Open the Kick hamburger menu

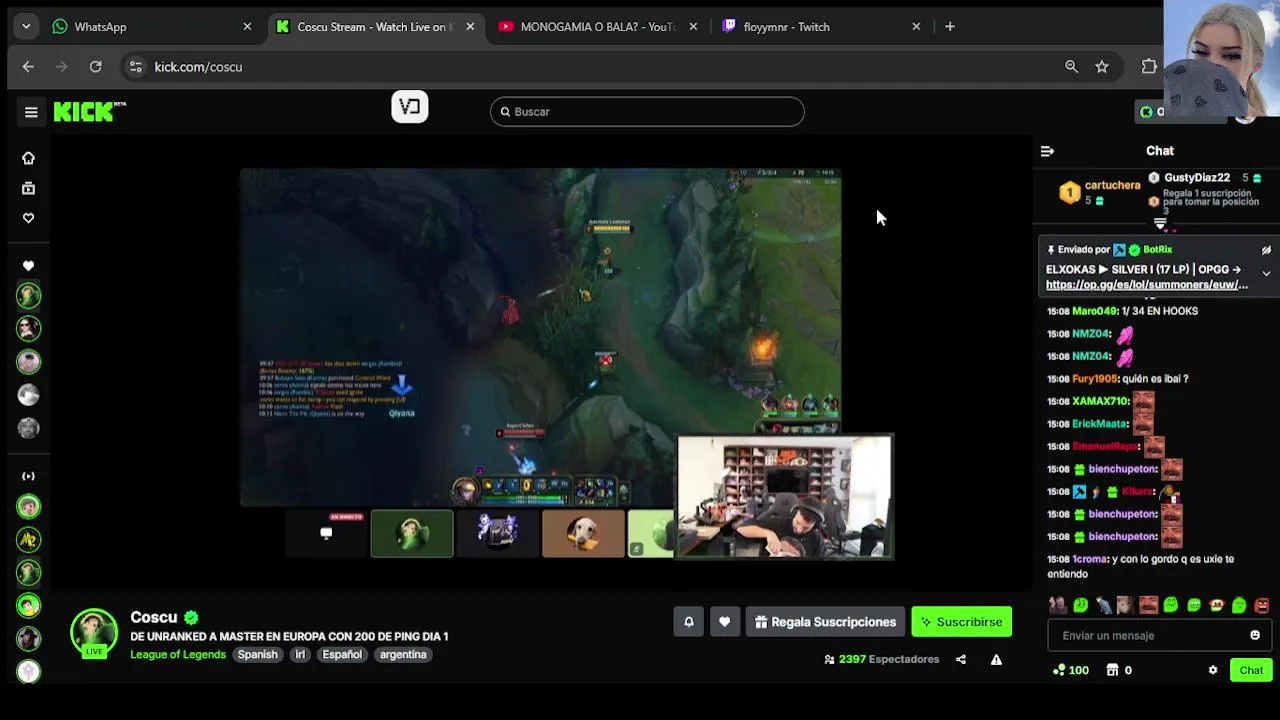point(31,112)
